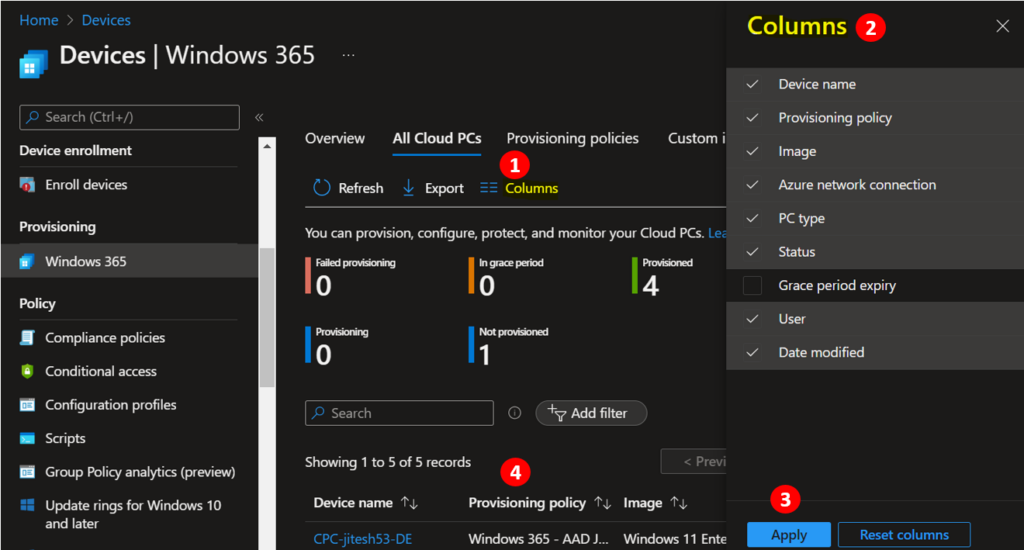Click the Learn more link after Cloud PCs text

tap(717, 233)
